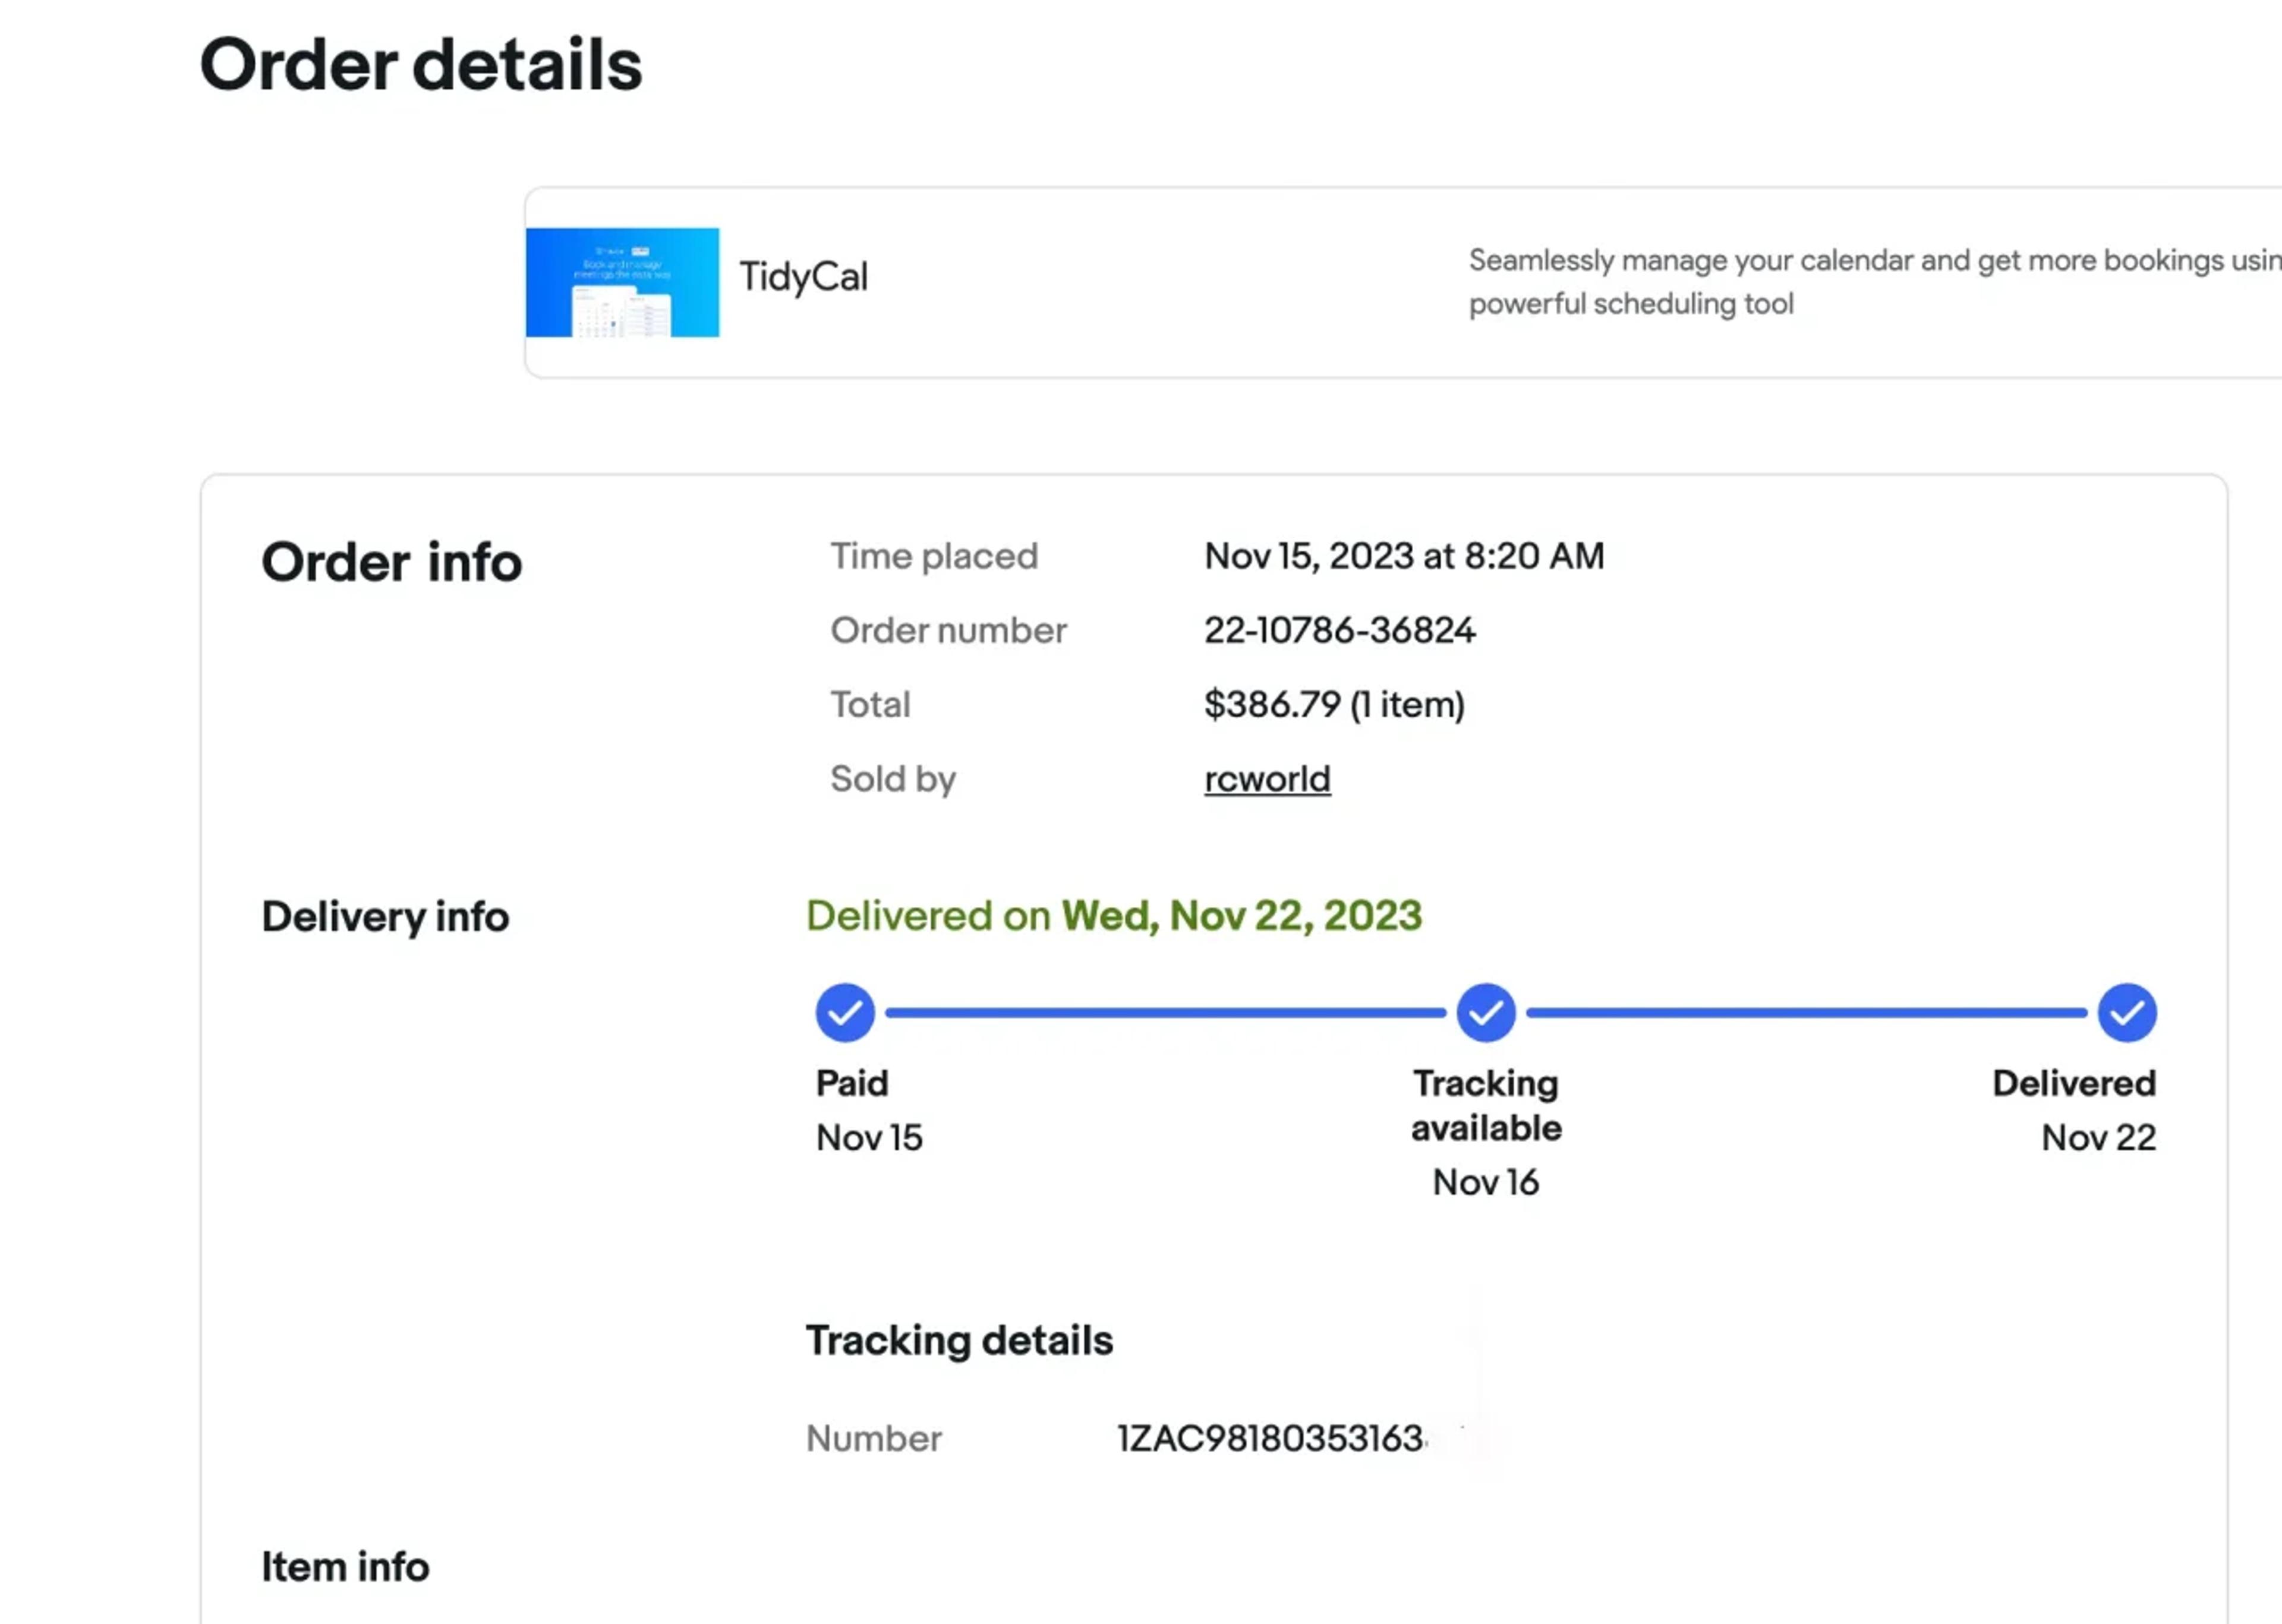Click the TidyCal ad description text

tap(1874, 282)
